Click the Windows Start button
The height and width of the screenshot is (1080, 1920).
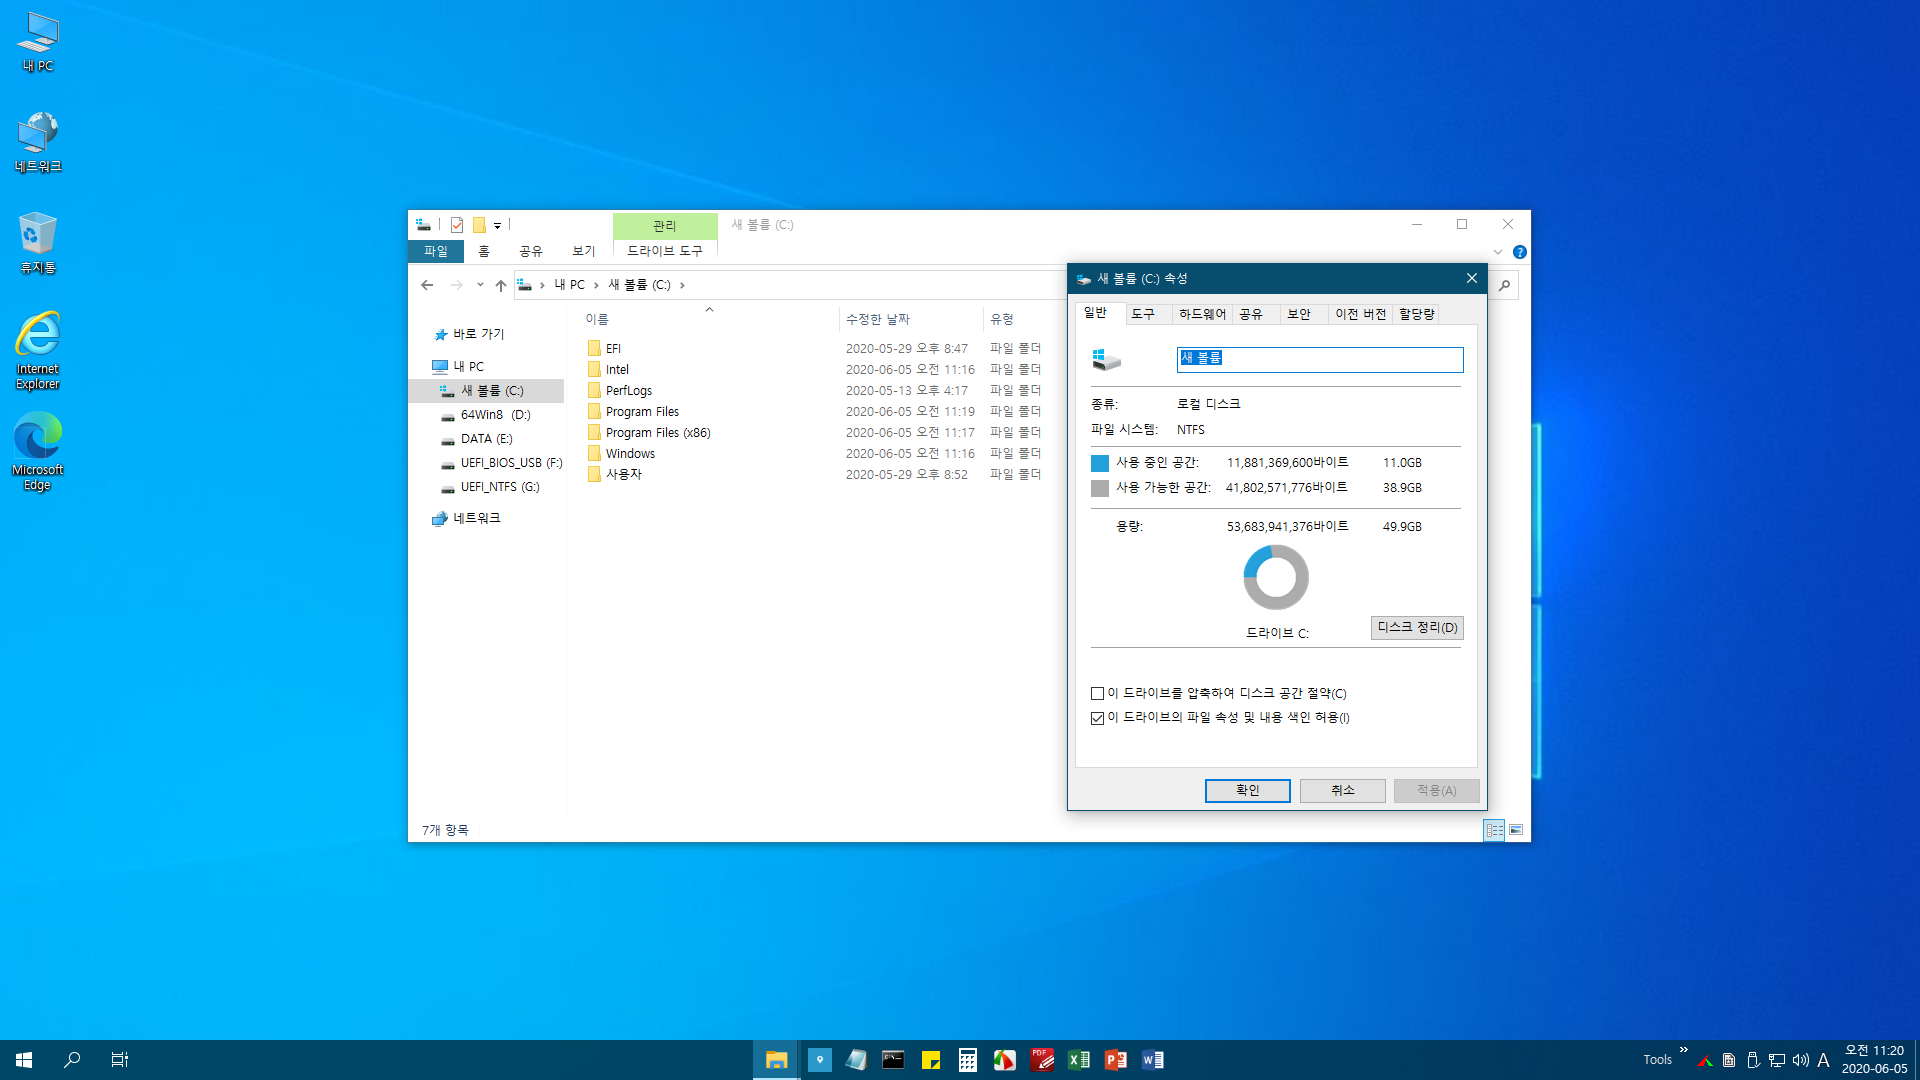pos(24,1060)
